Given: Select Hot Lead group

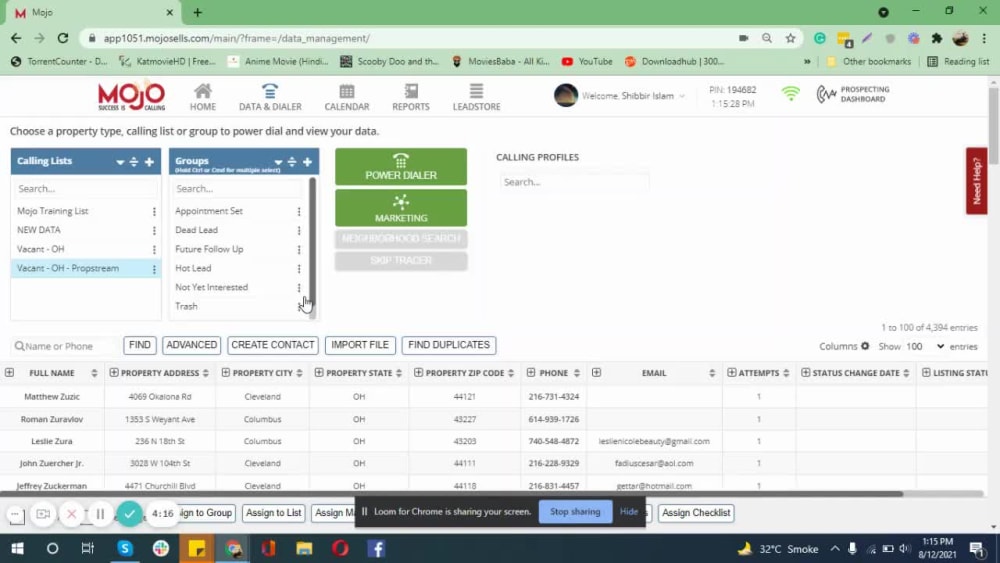Looking at the screenshot, I should (193, 268).
